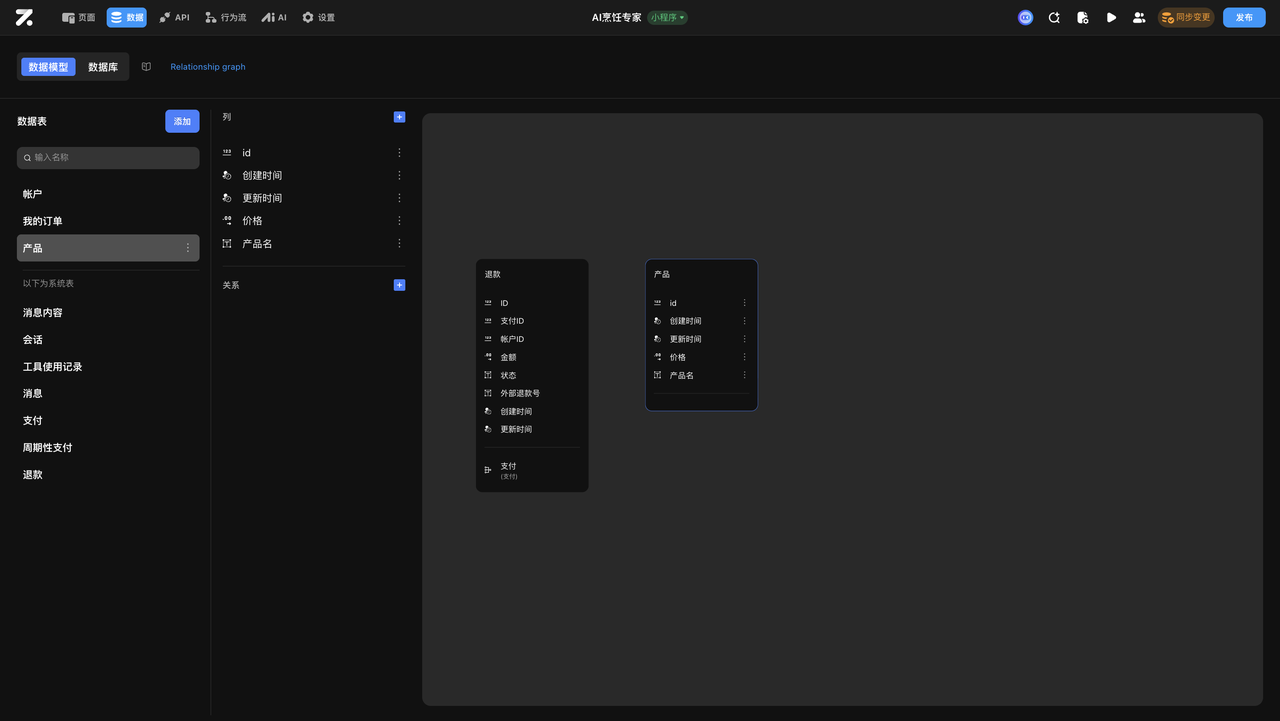Click the blue plus icon to add a 关系
This screenshot has width=1280, height=721.
(x=400, y=285)
